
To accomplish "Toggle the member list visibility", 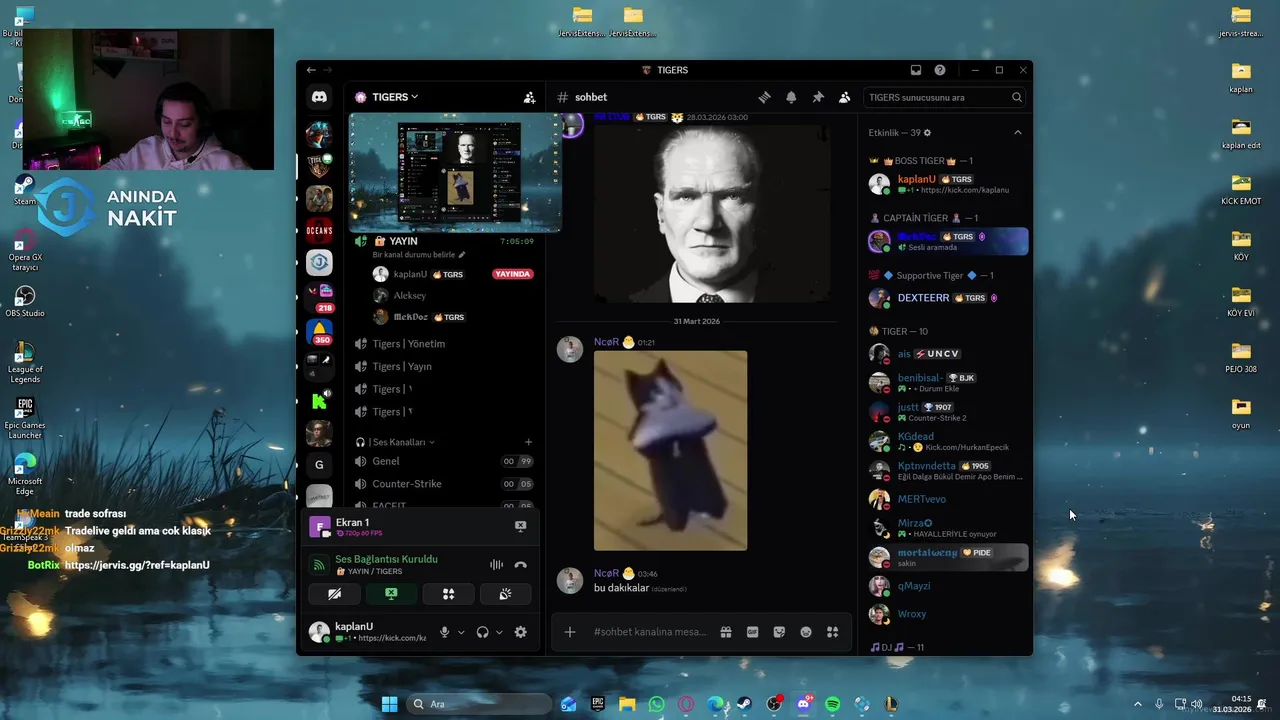I will click(845, 97).
